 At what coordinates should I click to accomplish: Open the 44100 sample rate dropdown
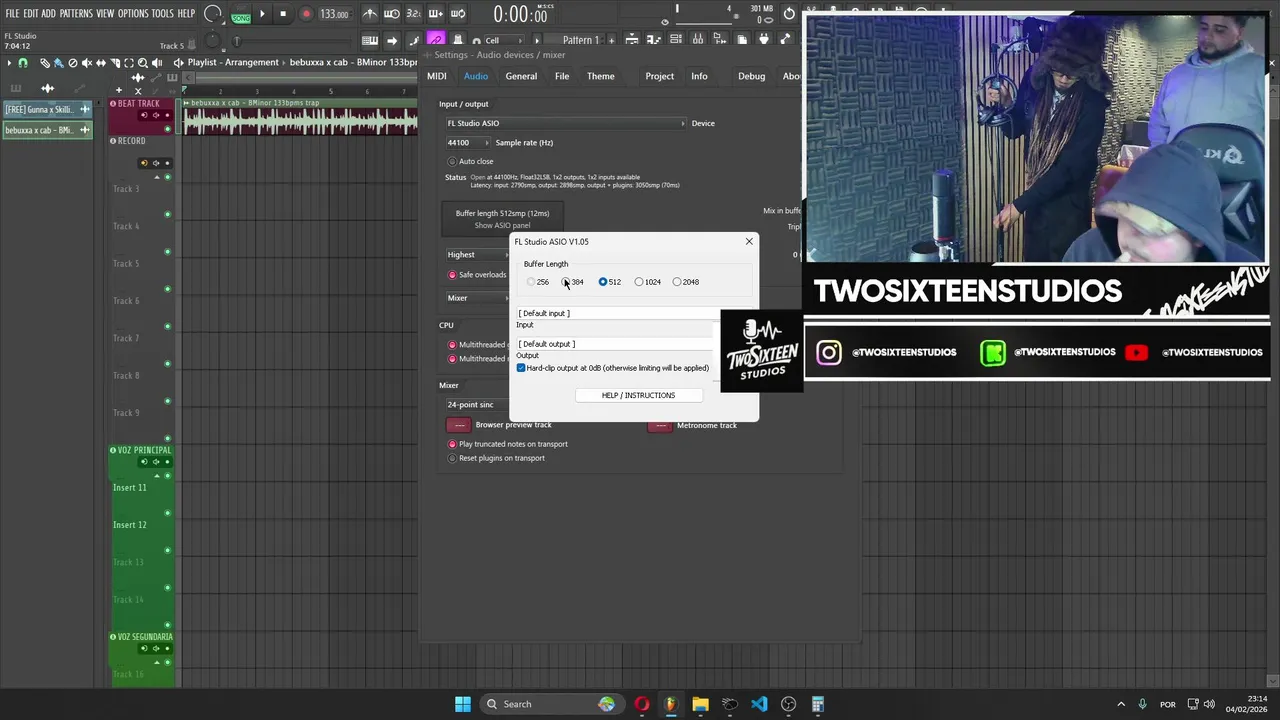click(x=468, y=143)
